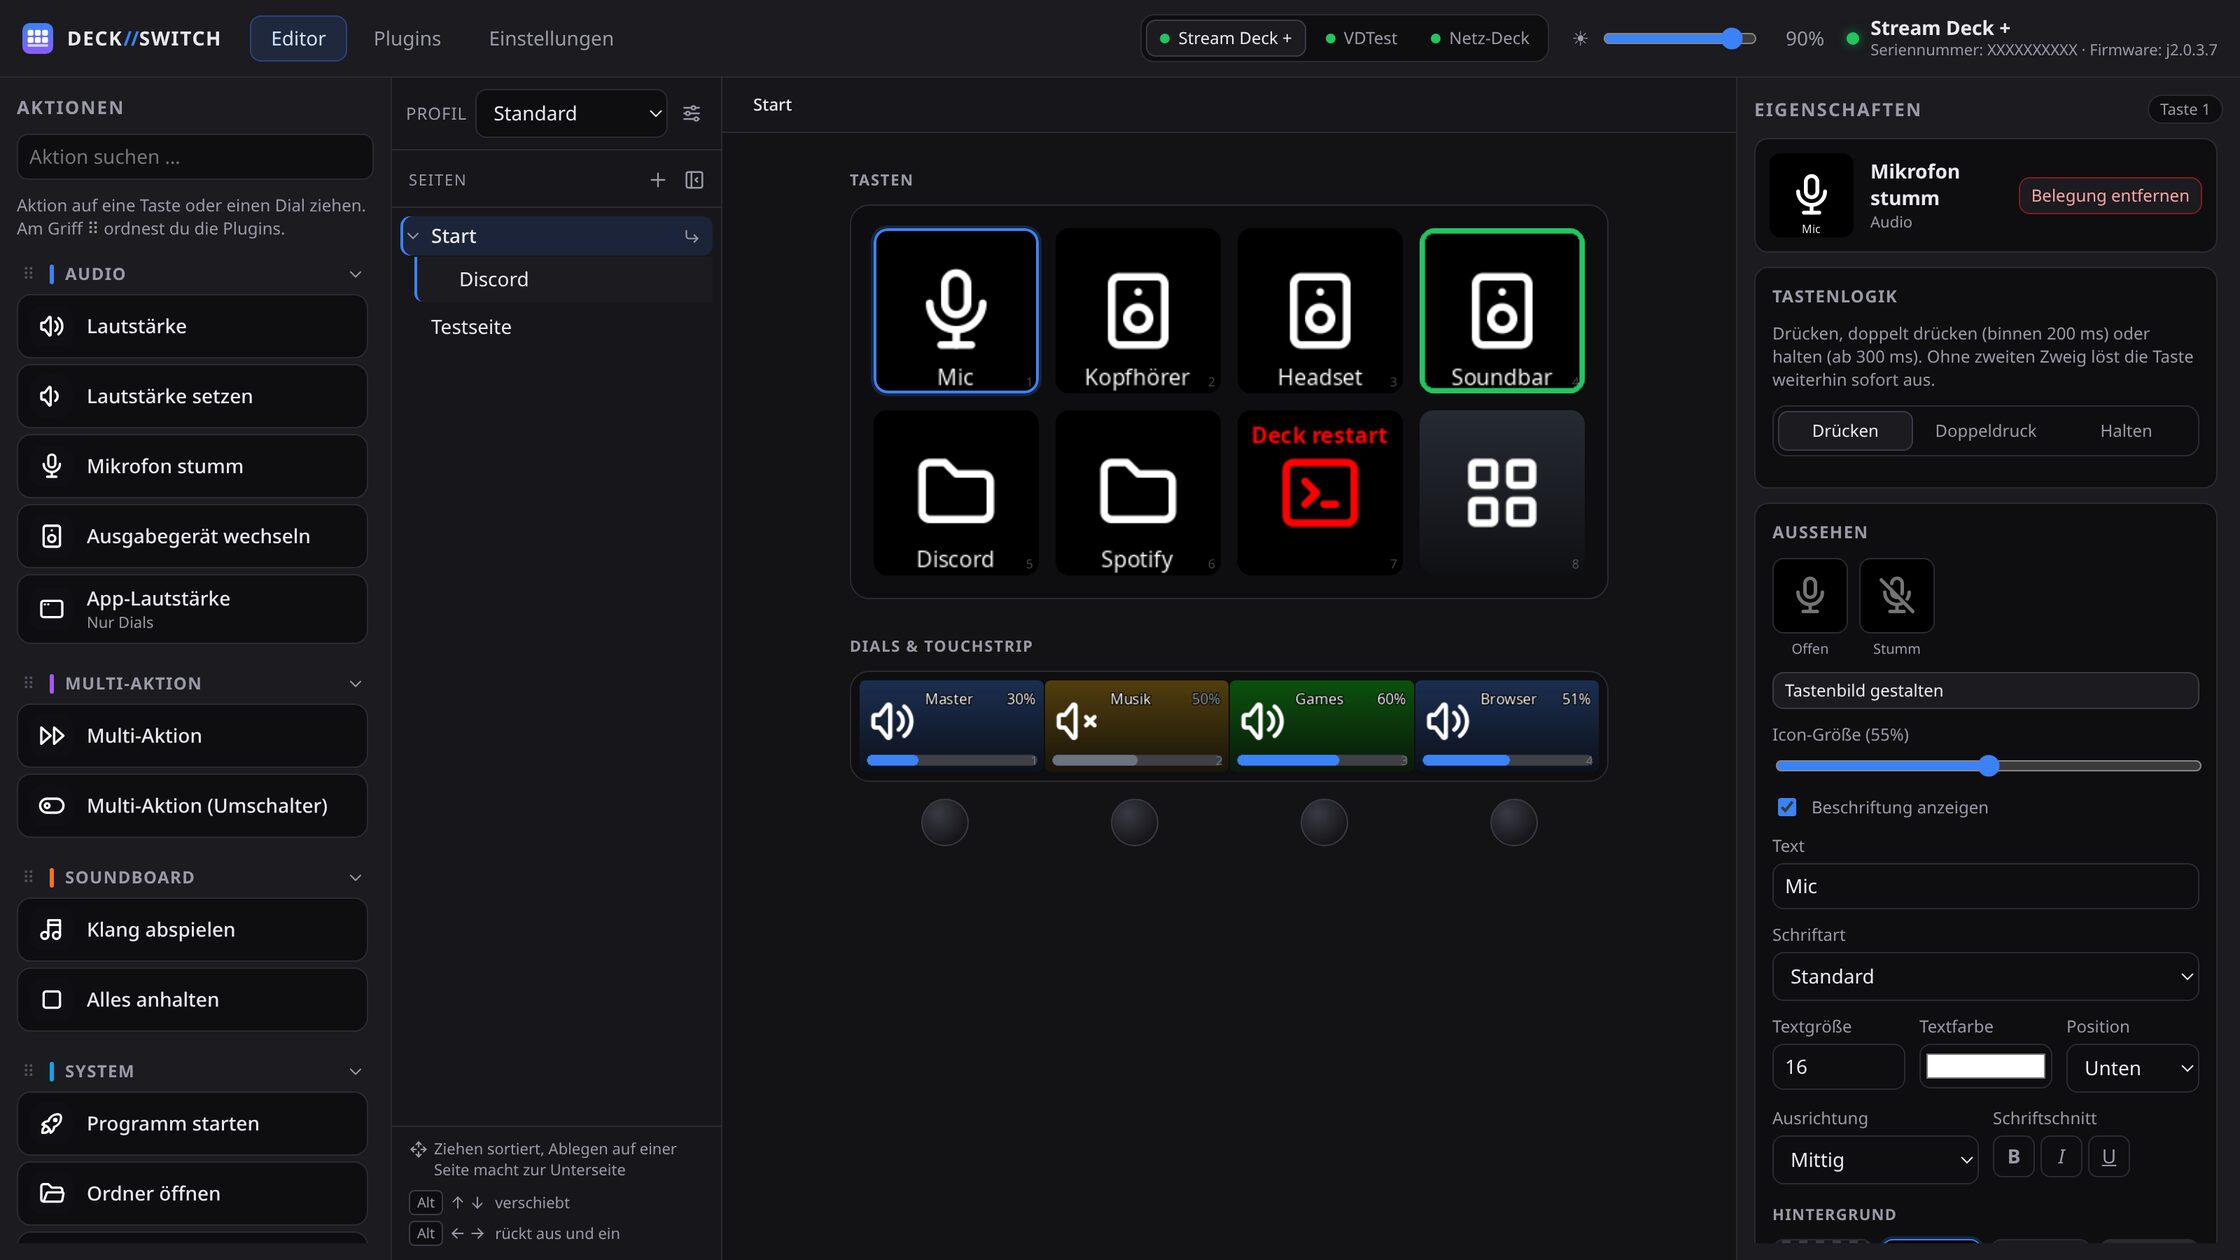This screenshot has height=1260, width=2240.
Task: Open the Profil Standard dropdown
Action: [571, 113]
